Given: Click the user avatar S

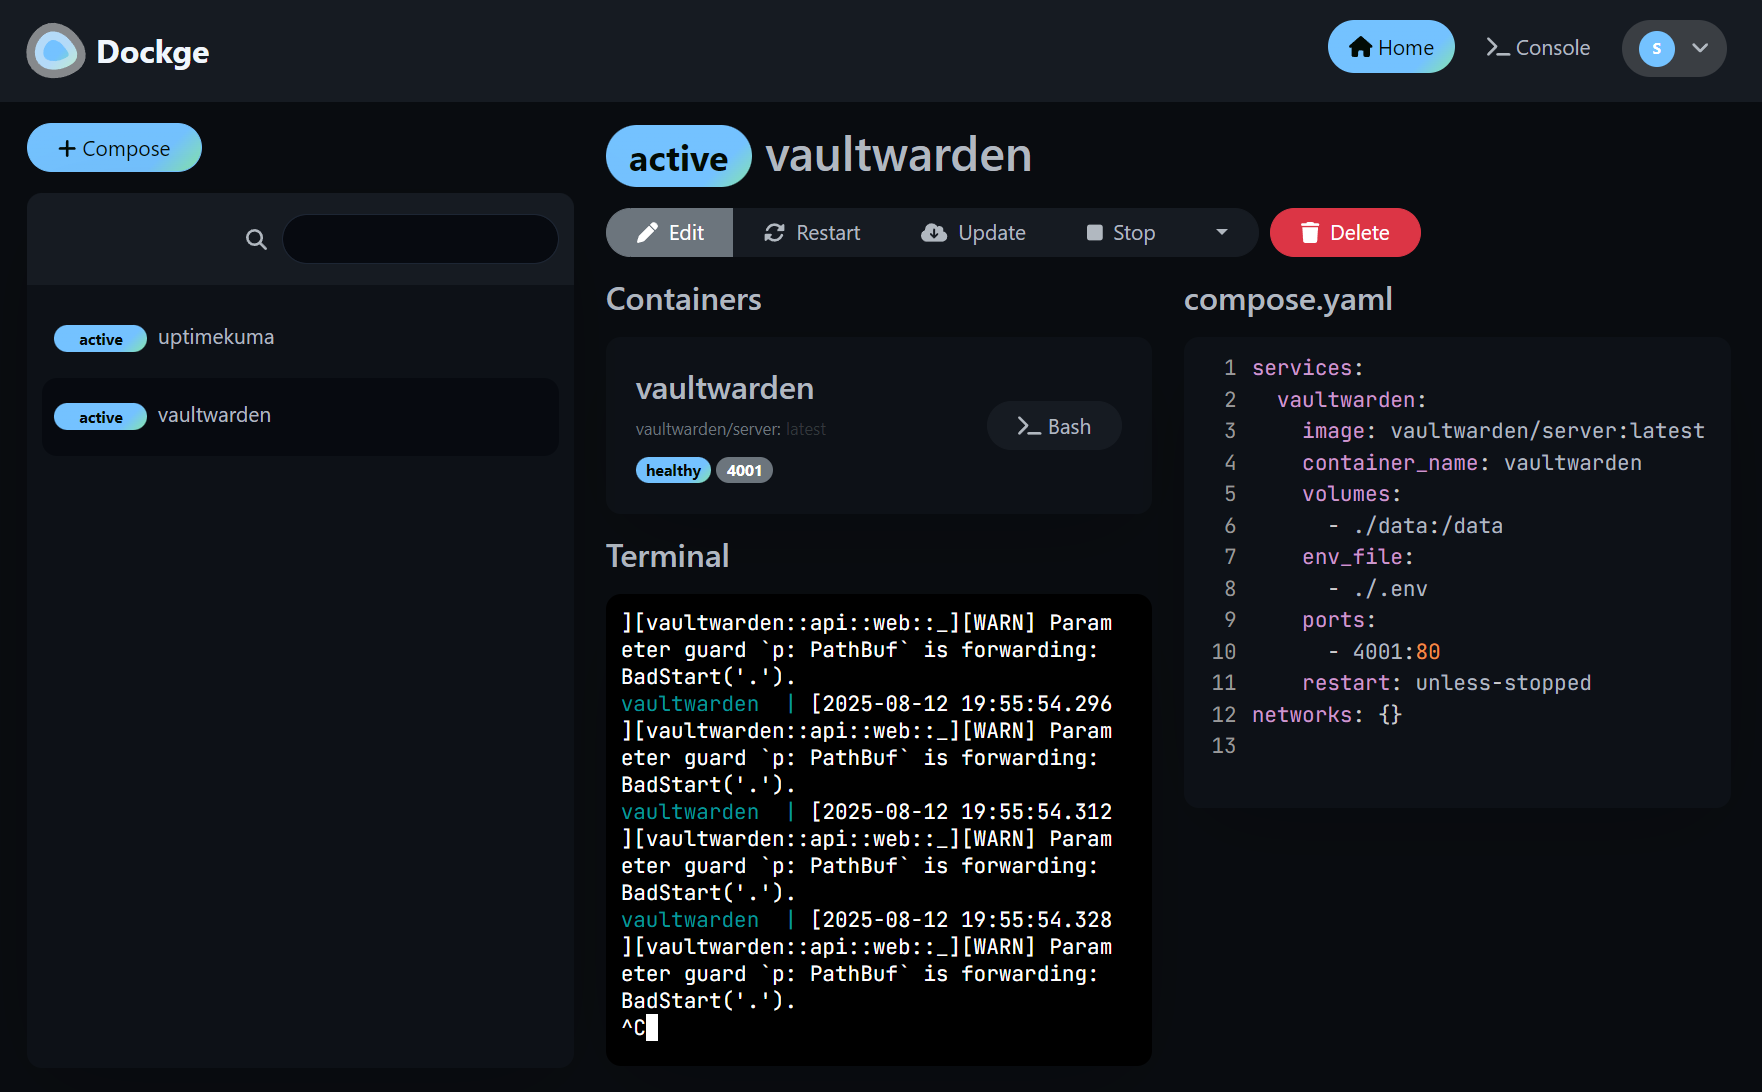Looking at the screenshot, I should pyautogui.click(x=1657, y=48).
